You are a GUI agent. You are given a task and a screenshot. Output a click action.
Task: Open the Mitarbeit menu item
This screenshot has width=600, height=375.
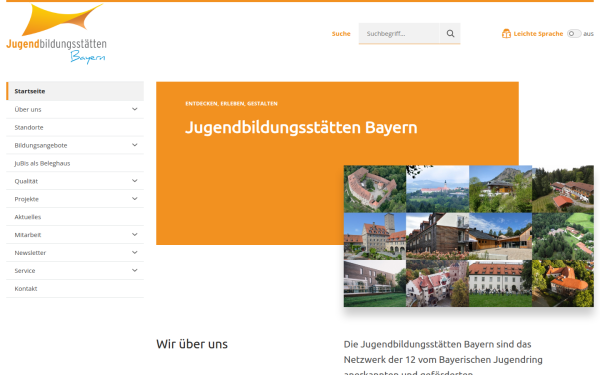28,235
